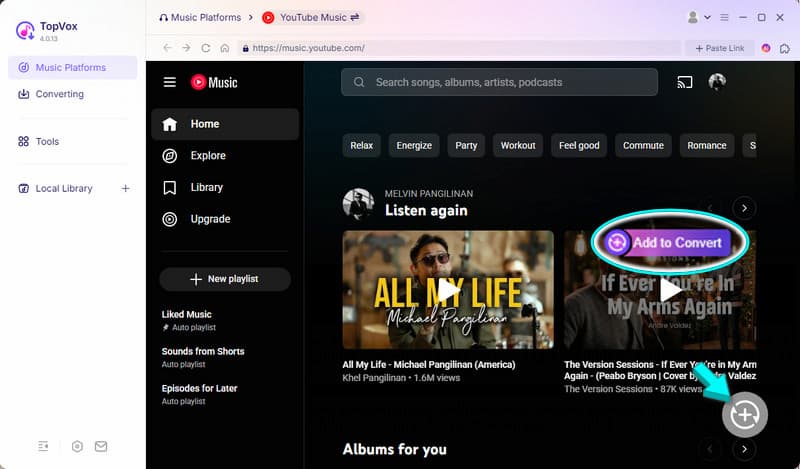Viewport: 800px width, 469px height.
Task: Open the mail feedback icon
Action: pyautogui.click(x=101, y=447)
